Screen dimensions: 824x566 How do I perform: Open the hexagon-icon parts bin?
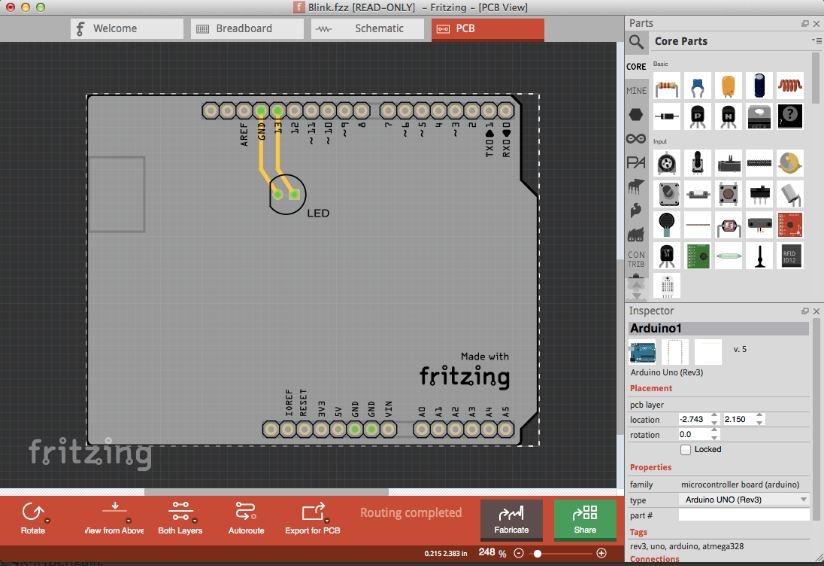(636, 115)
